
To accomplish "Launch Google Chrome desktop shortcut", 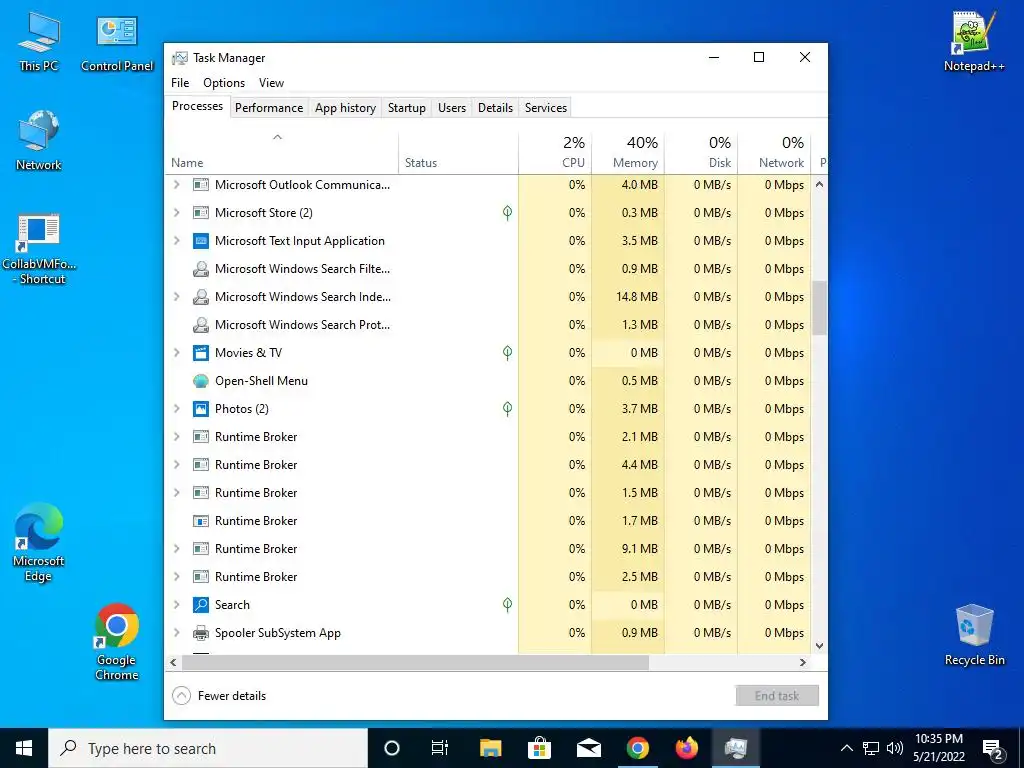I will (116, 642).
